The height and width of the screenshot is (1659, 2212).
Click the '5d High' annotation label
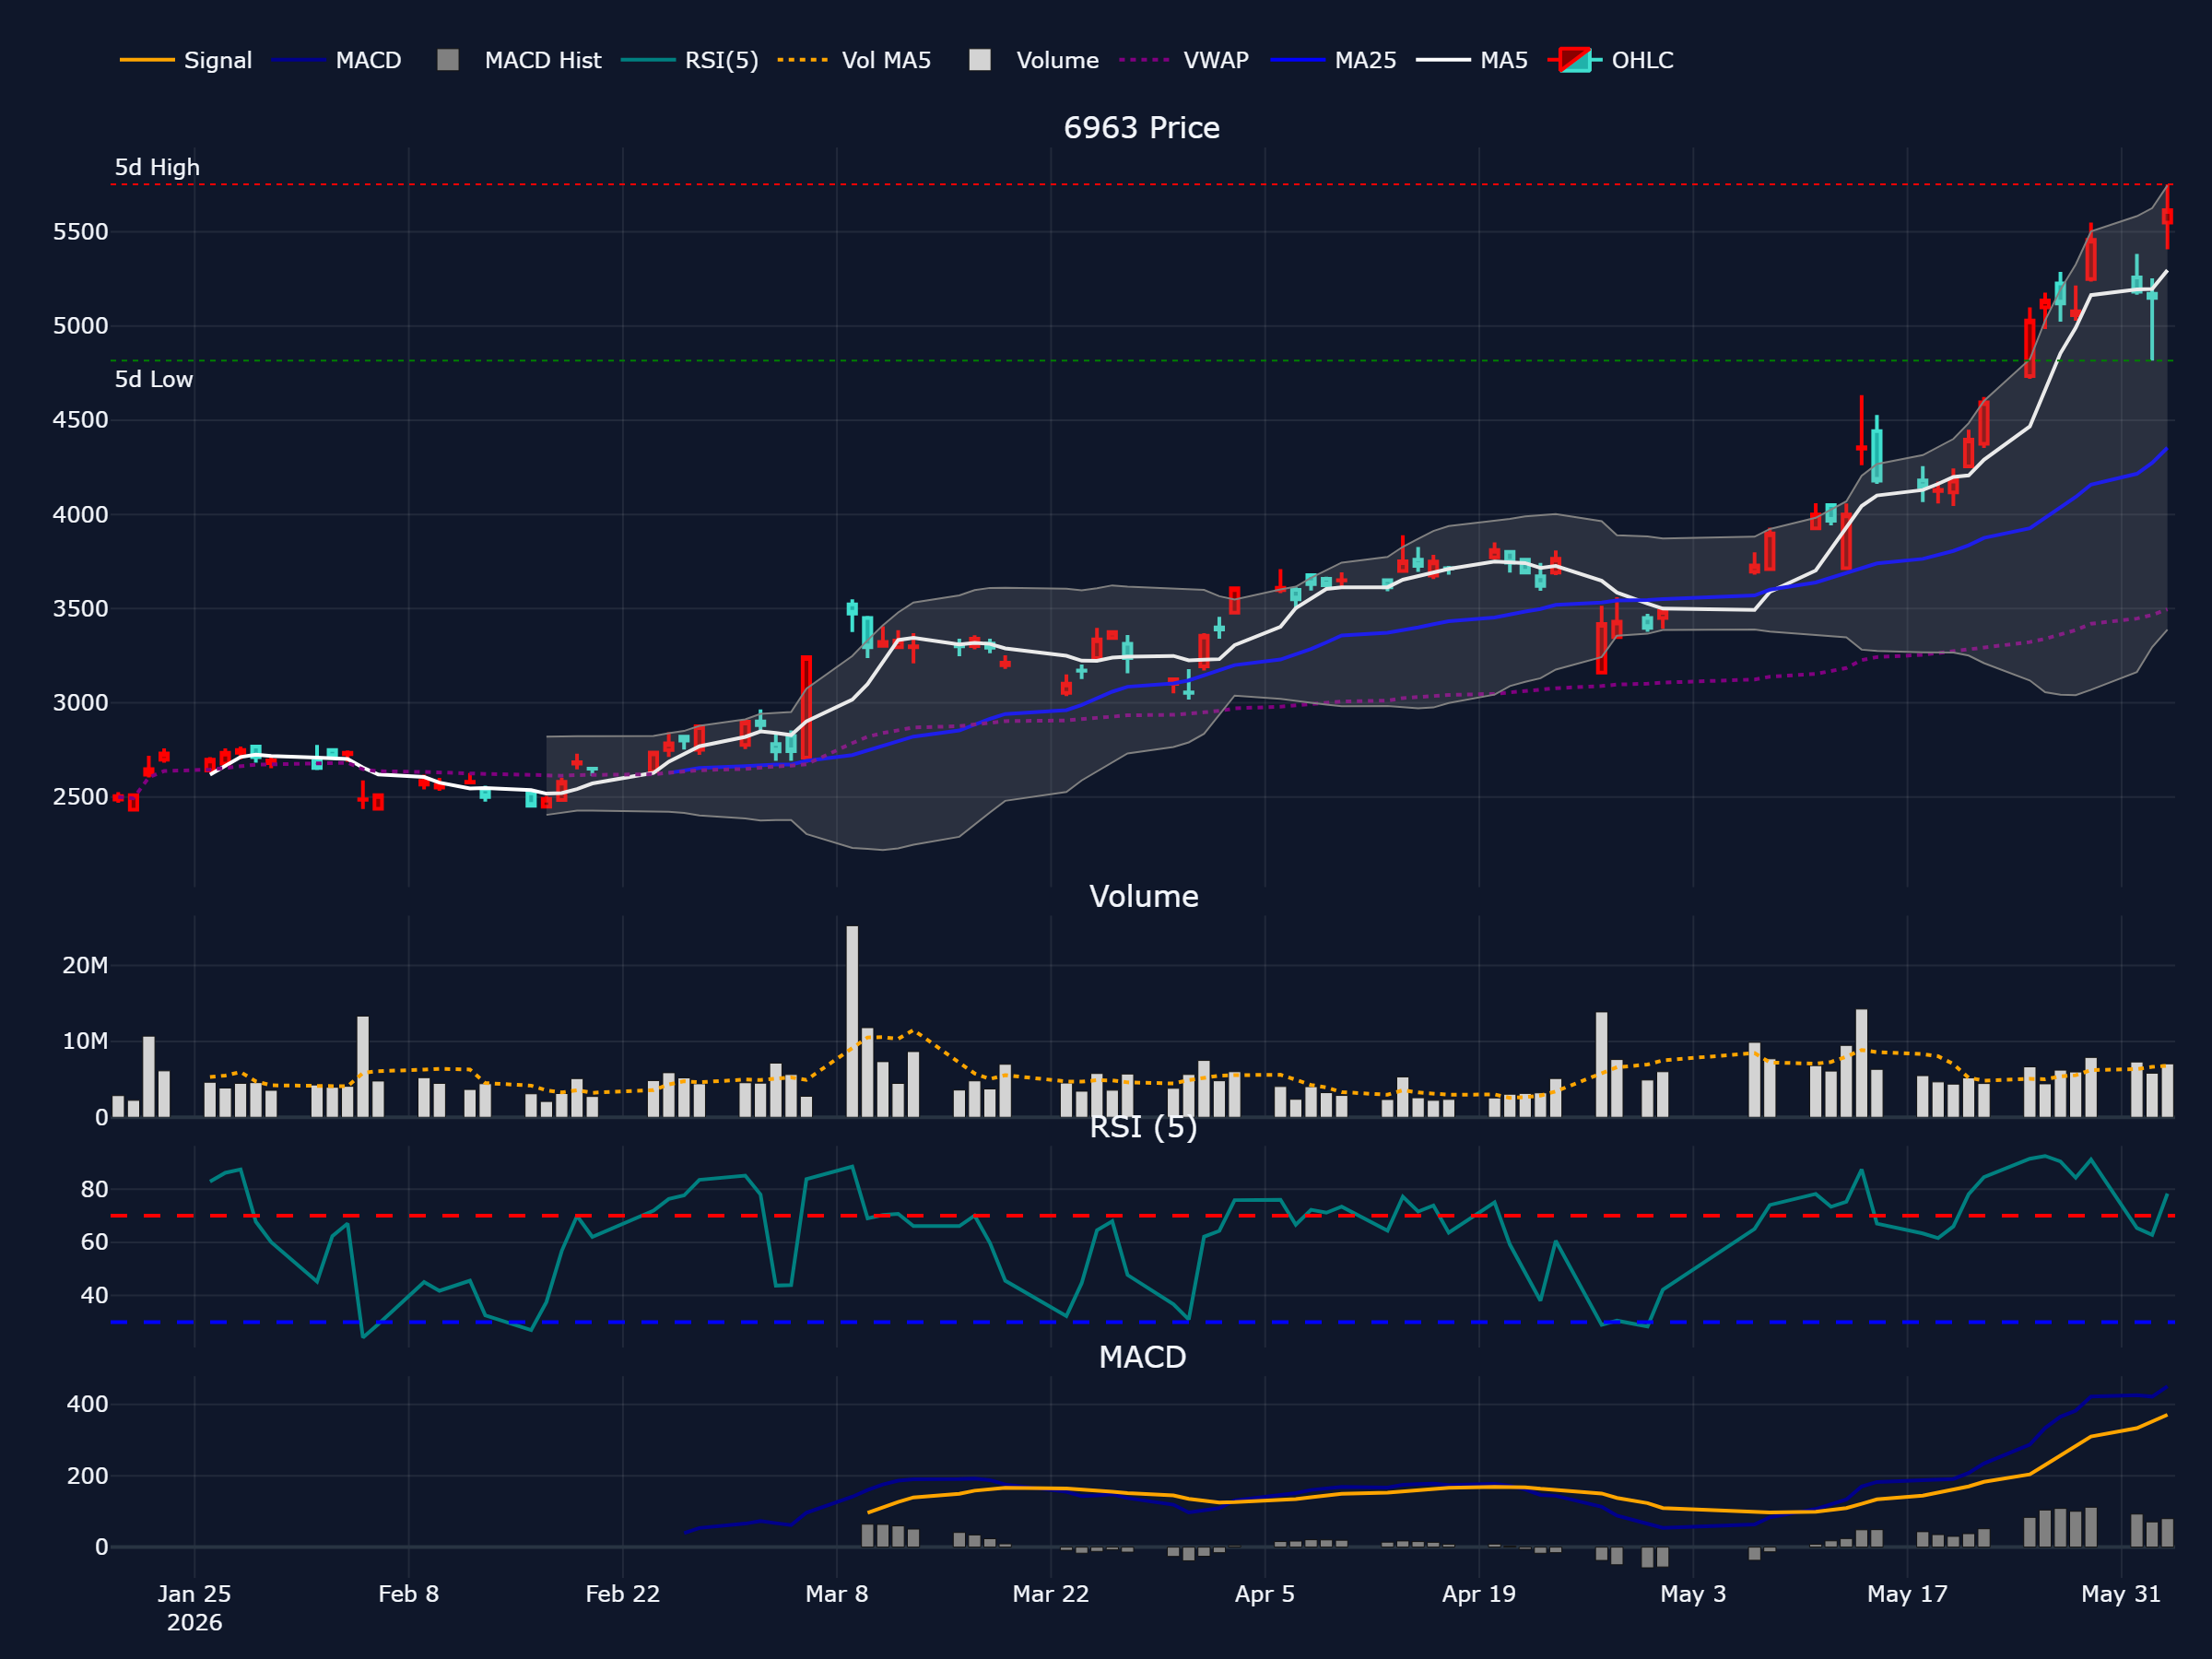157,167
